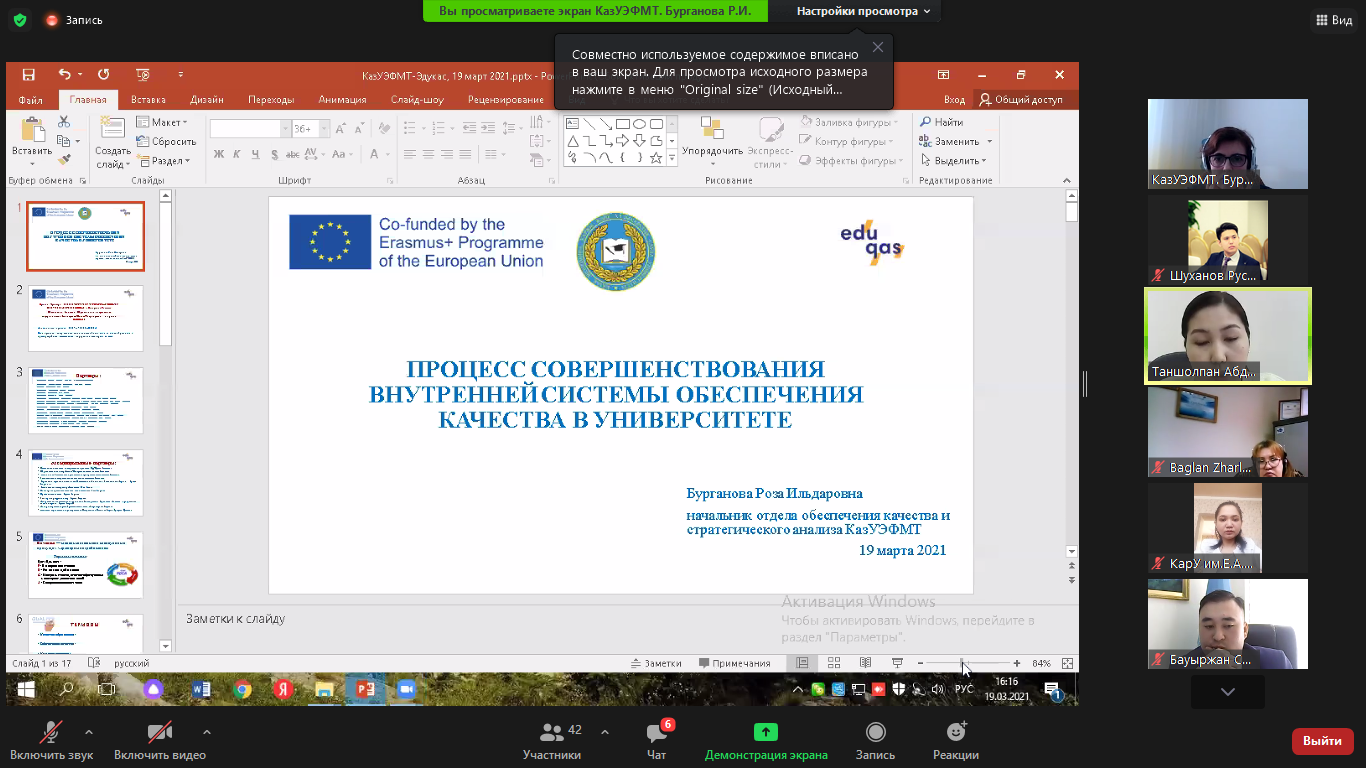
Task: Switch to the Вставка ribbon tab
Action: click(x=148, y=100)
